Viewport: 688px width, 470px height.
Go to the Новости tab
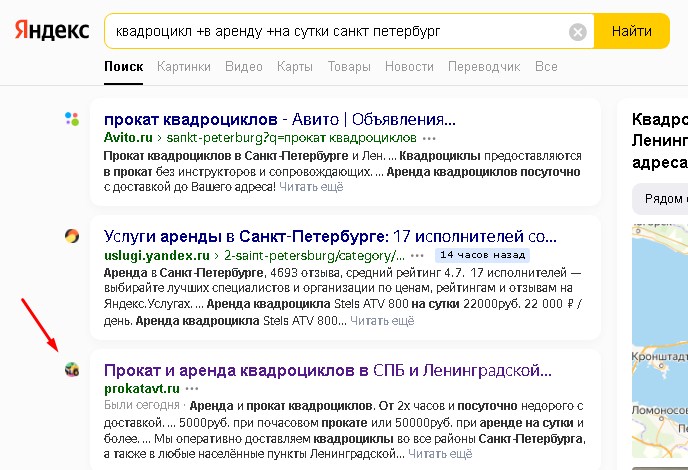point(409,67)
